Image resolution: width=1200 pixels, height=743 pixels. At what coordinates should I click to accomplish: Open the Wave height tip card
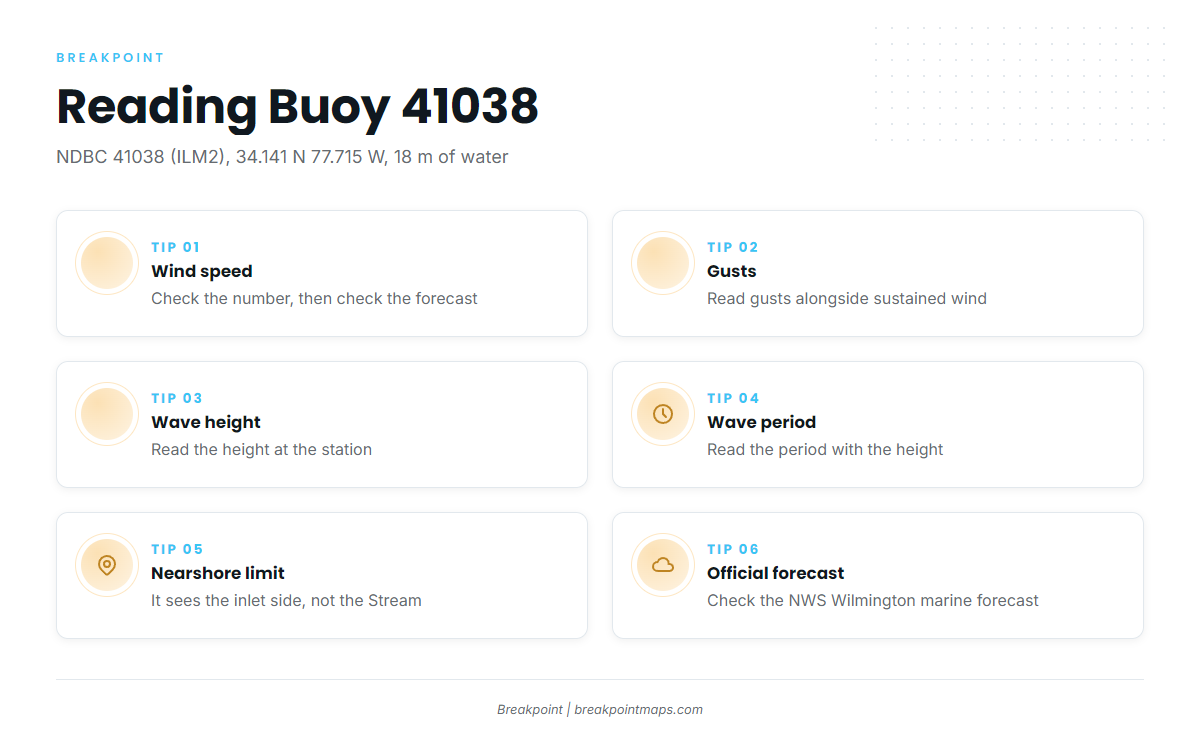click(x=322, y=424)
